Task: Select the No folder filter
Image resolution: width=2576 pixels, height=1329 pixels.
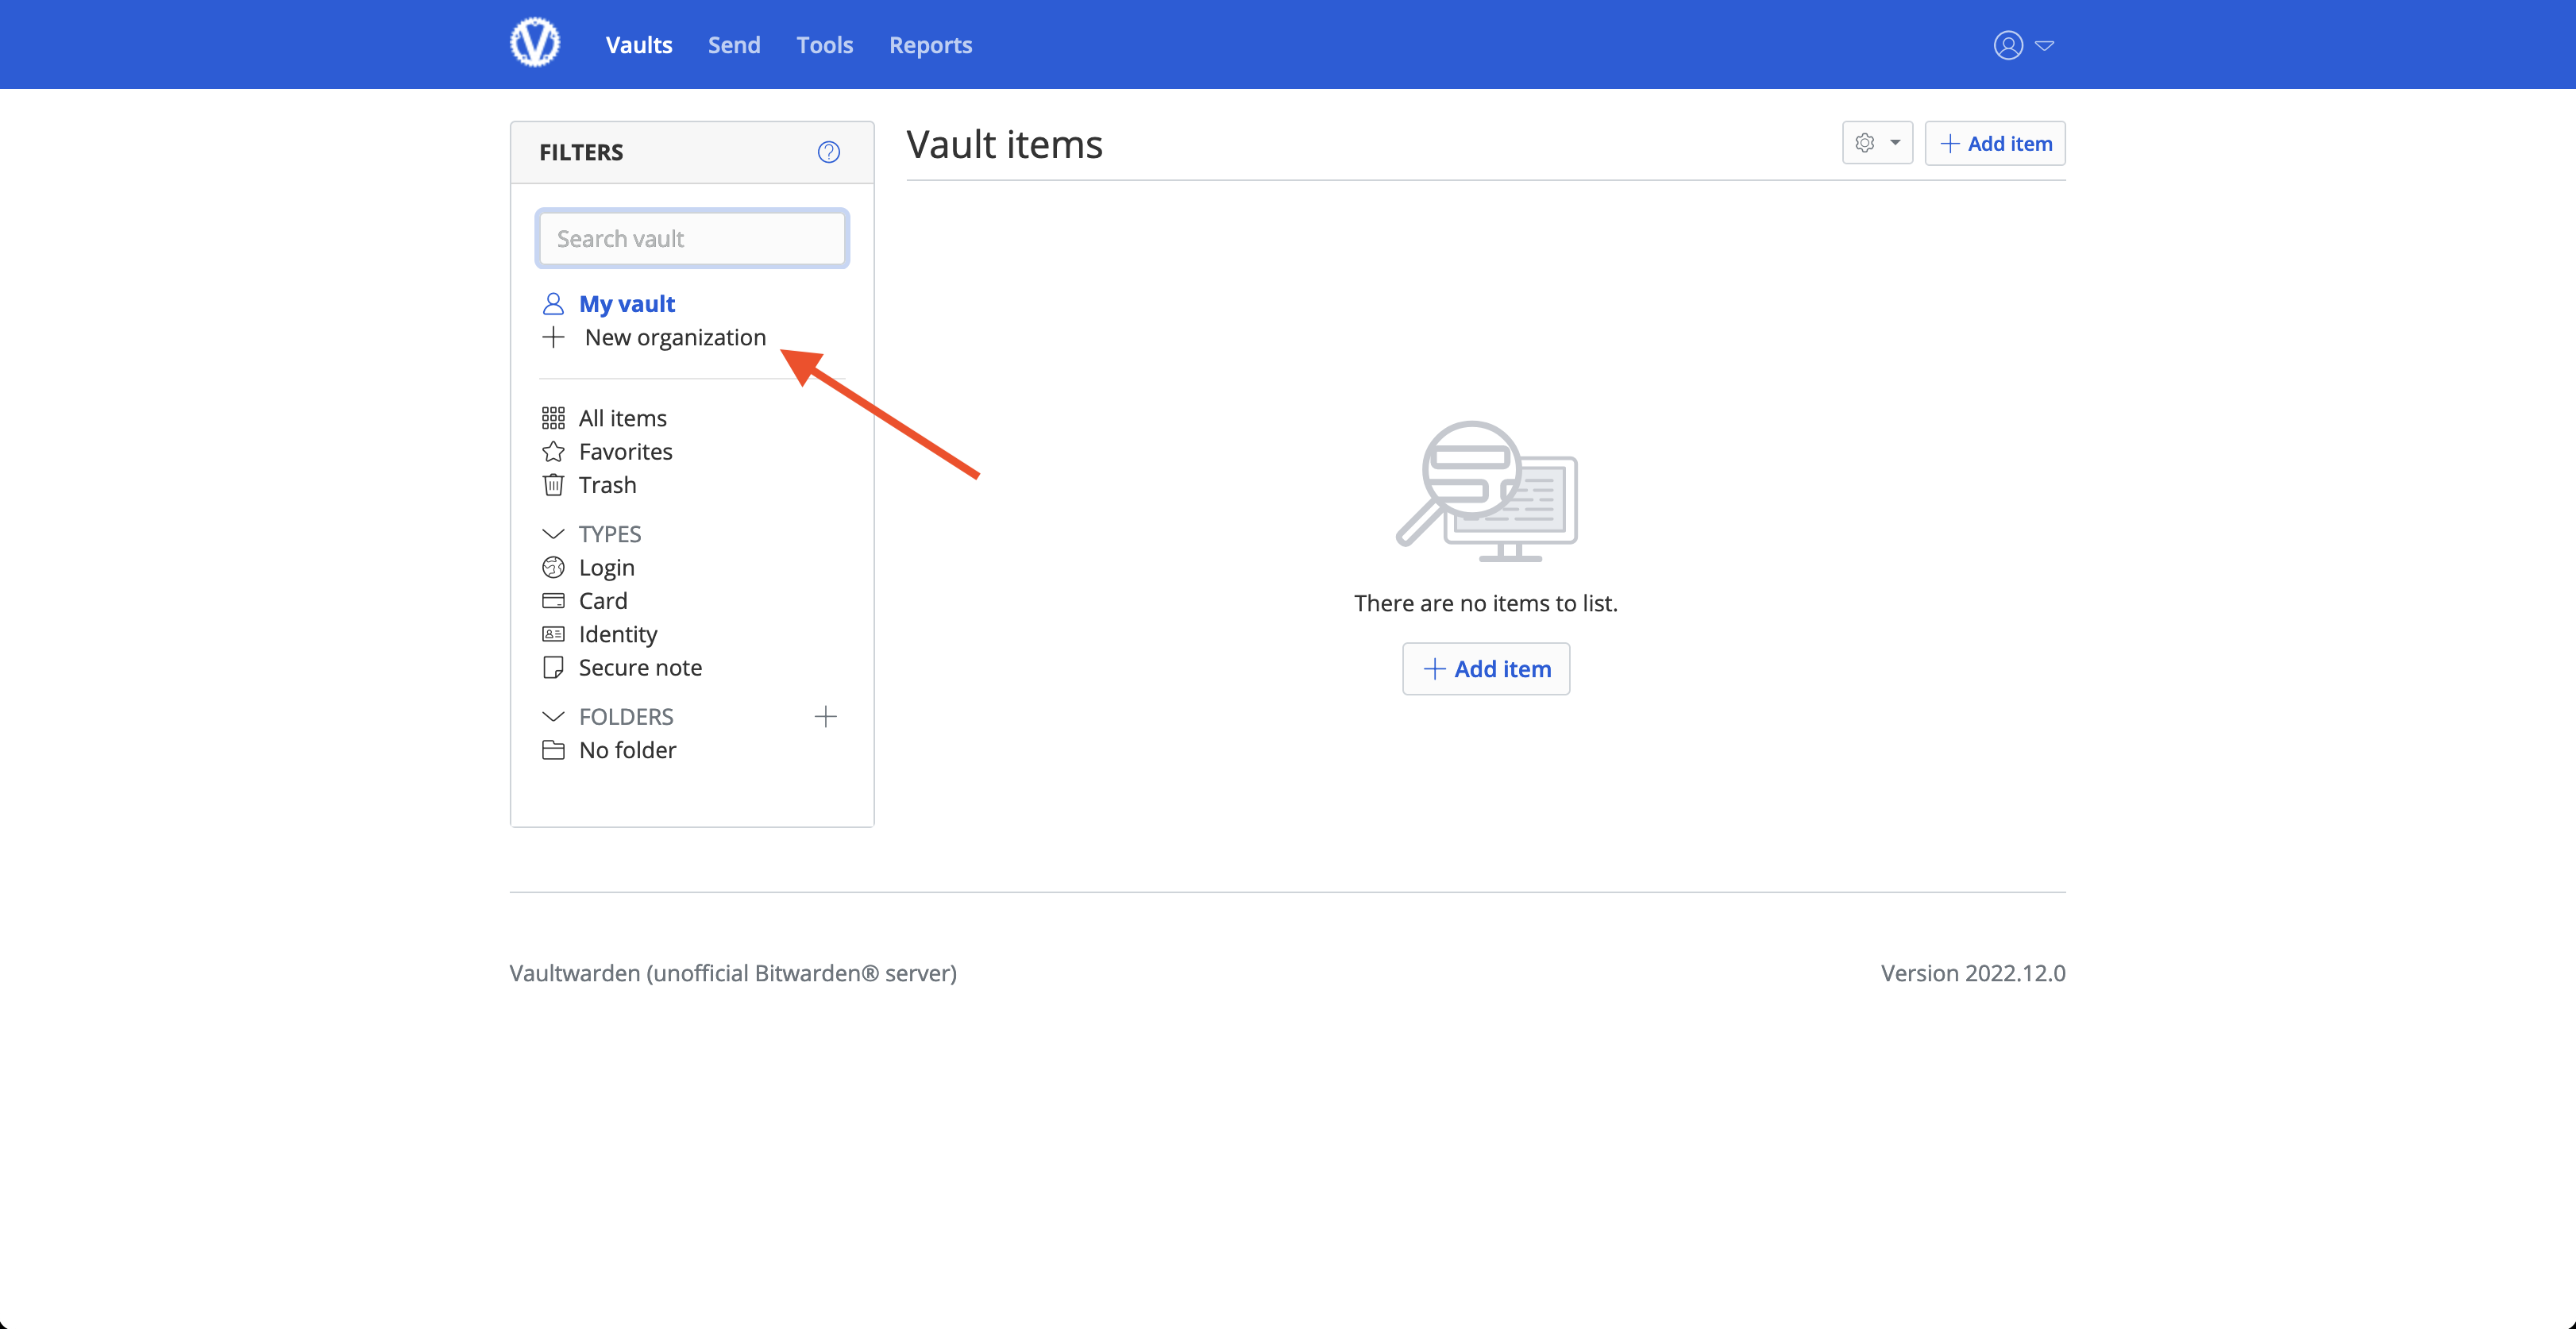Action: tap(627, 750)
